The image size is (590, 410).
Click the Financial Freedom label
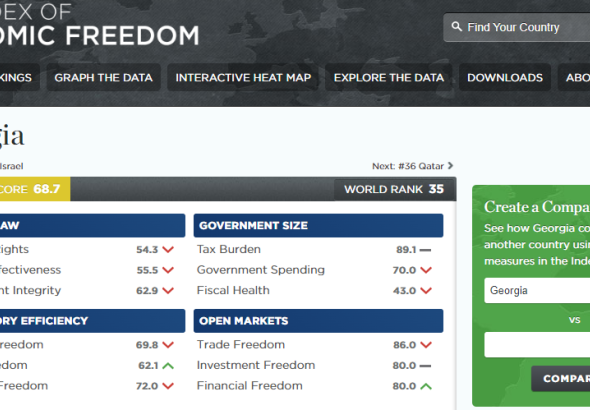click(249, 386)
